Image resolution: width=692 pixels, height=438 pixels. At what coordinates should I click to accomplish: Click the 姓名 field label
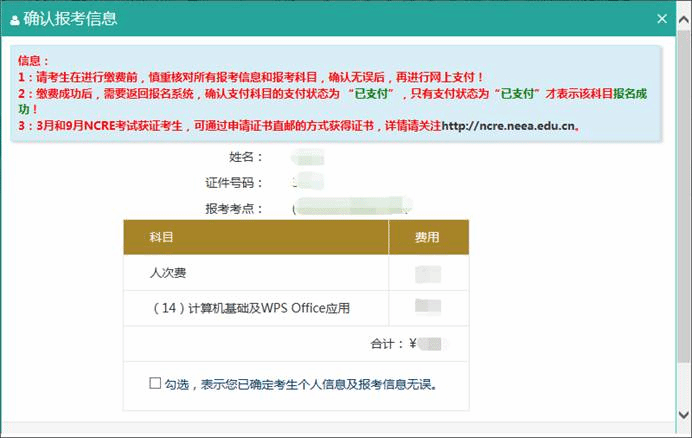(245, 157)
